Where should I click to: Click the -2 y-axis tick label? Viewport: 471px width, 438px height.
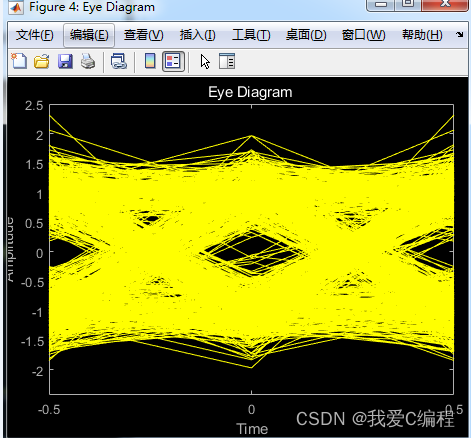pyautogui.click(x=37, y=371)
